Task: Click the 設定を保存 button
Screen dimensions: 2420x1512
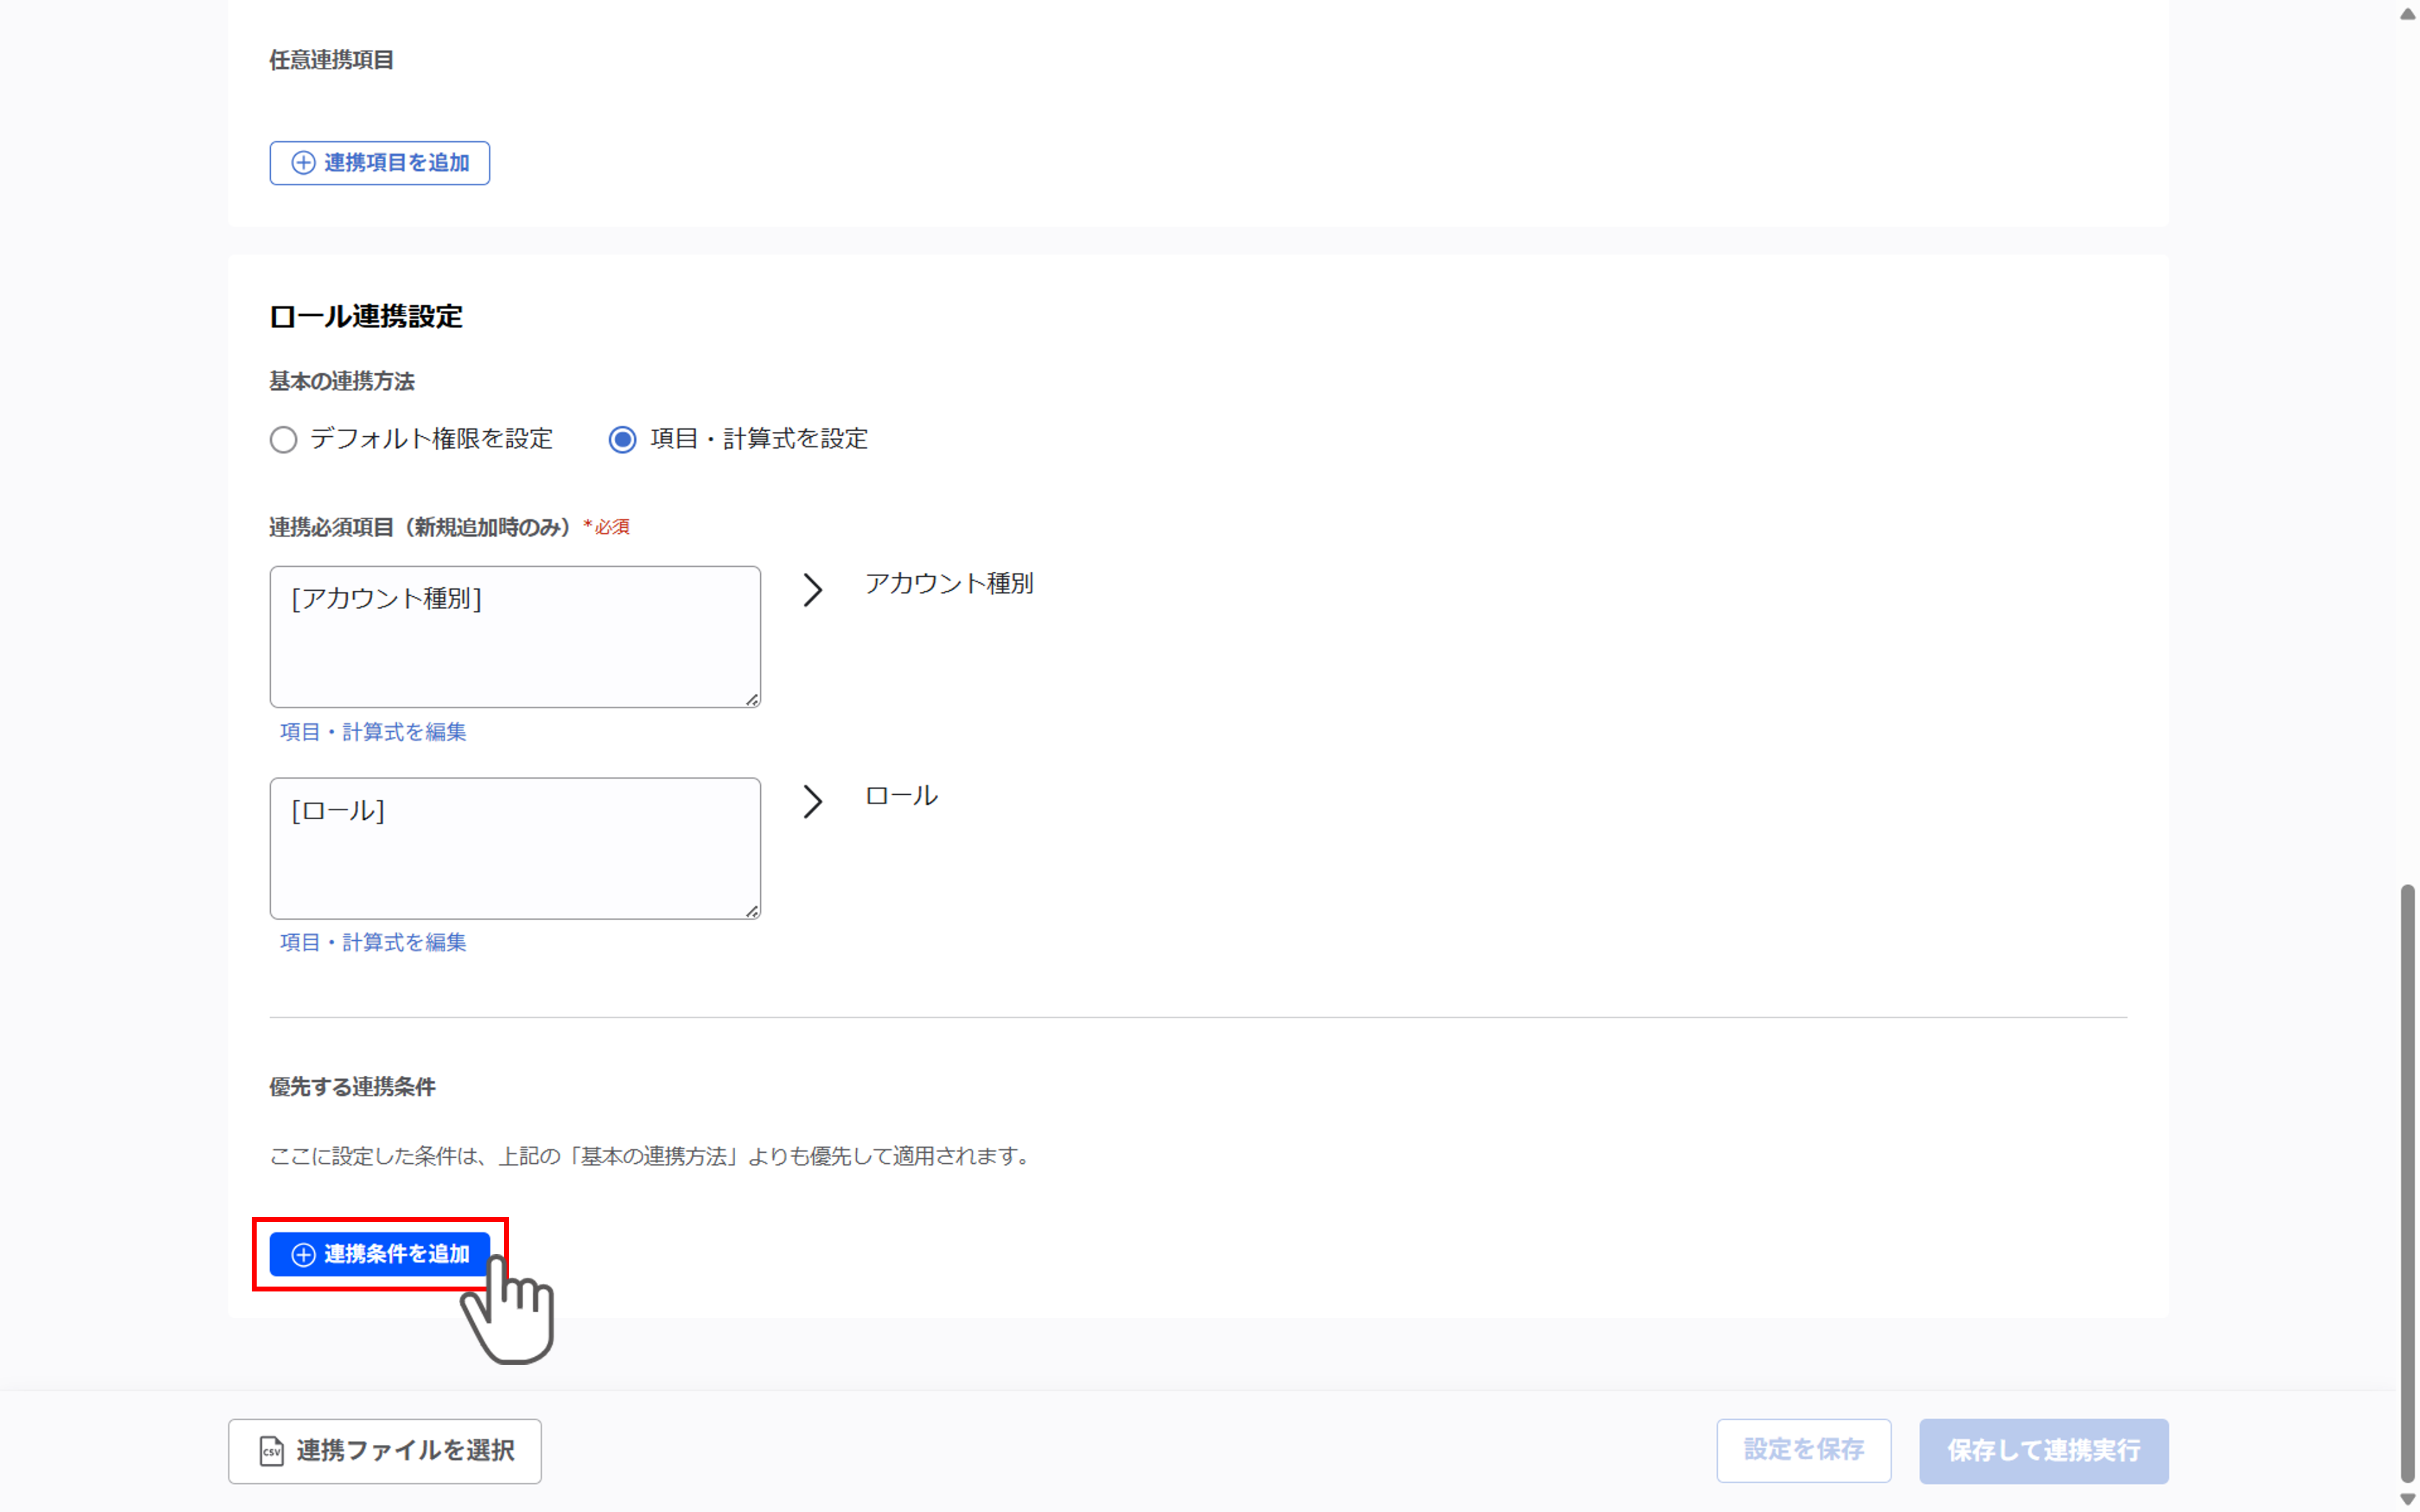Action: point(1803,1451)
